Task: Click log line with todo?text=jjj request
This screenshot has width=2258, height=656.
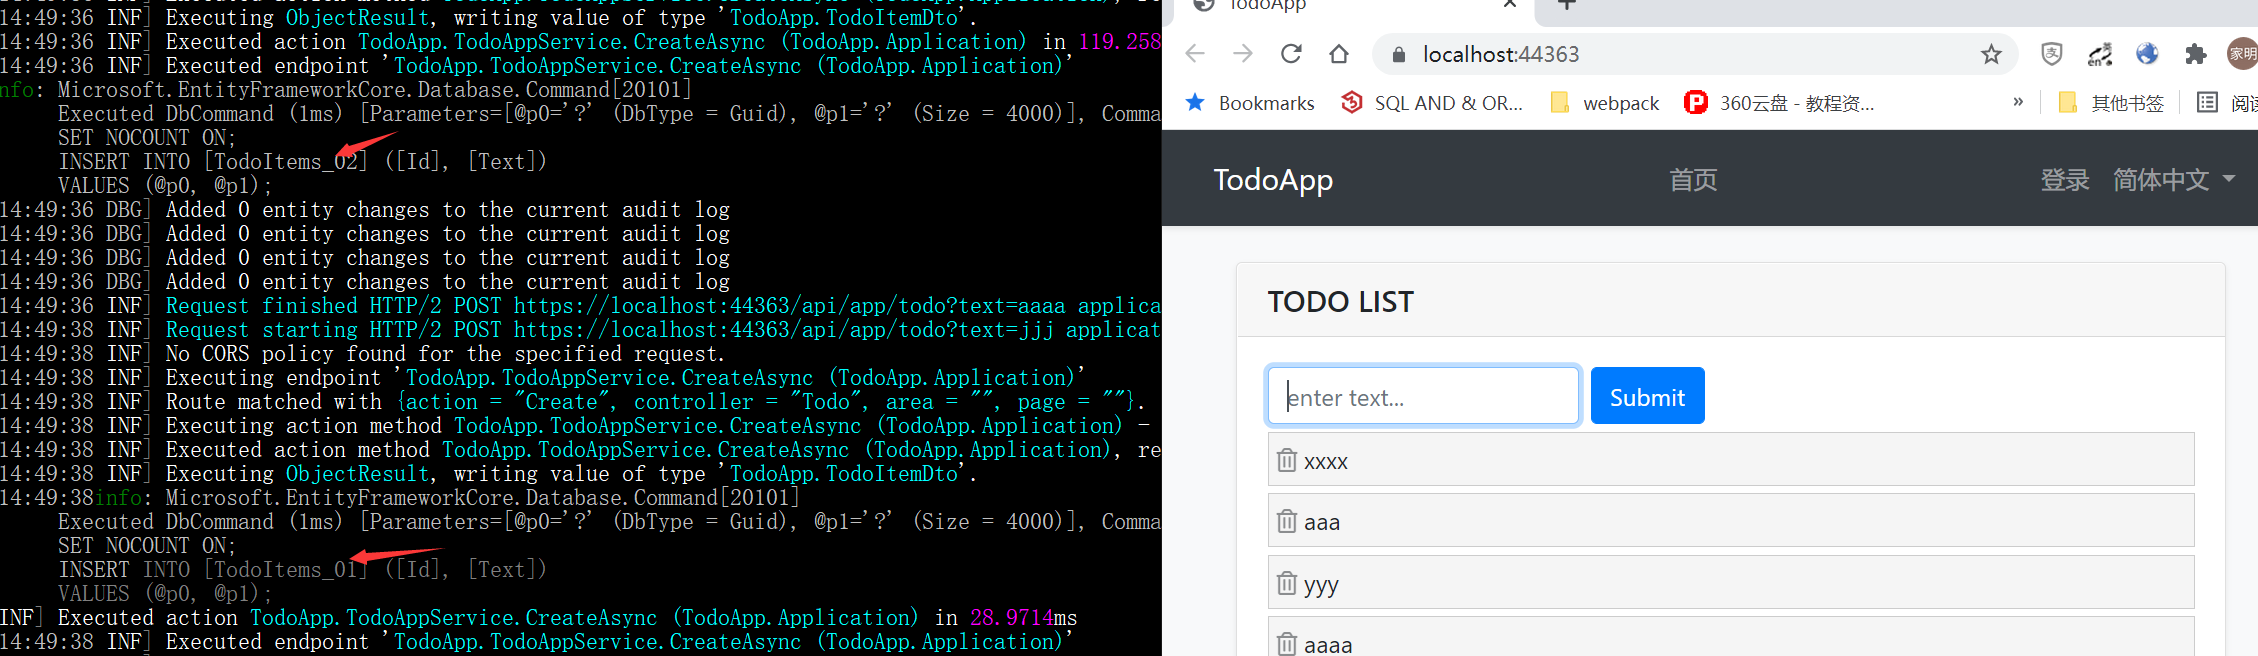Action: point(580,329)
